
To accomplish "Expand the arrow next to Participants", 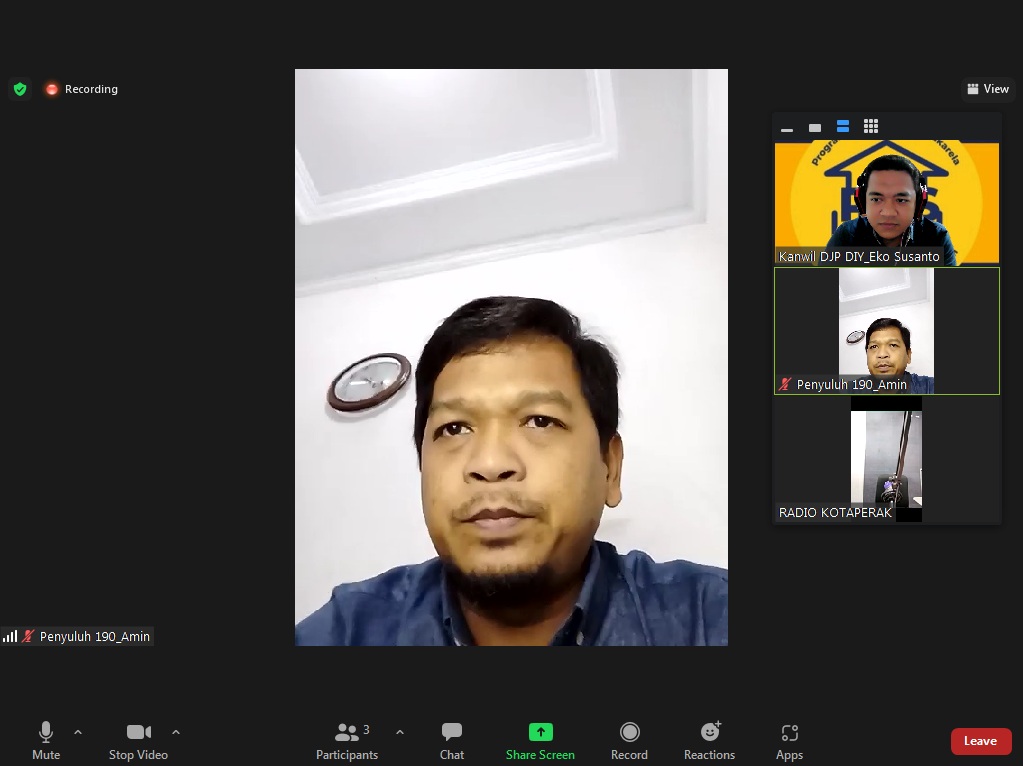I will point(400,732).
